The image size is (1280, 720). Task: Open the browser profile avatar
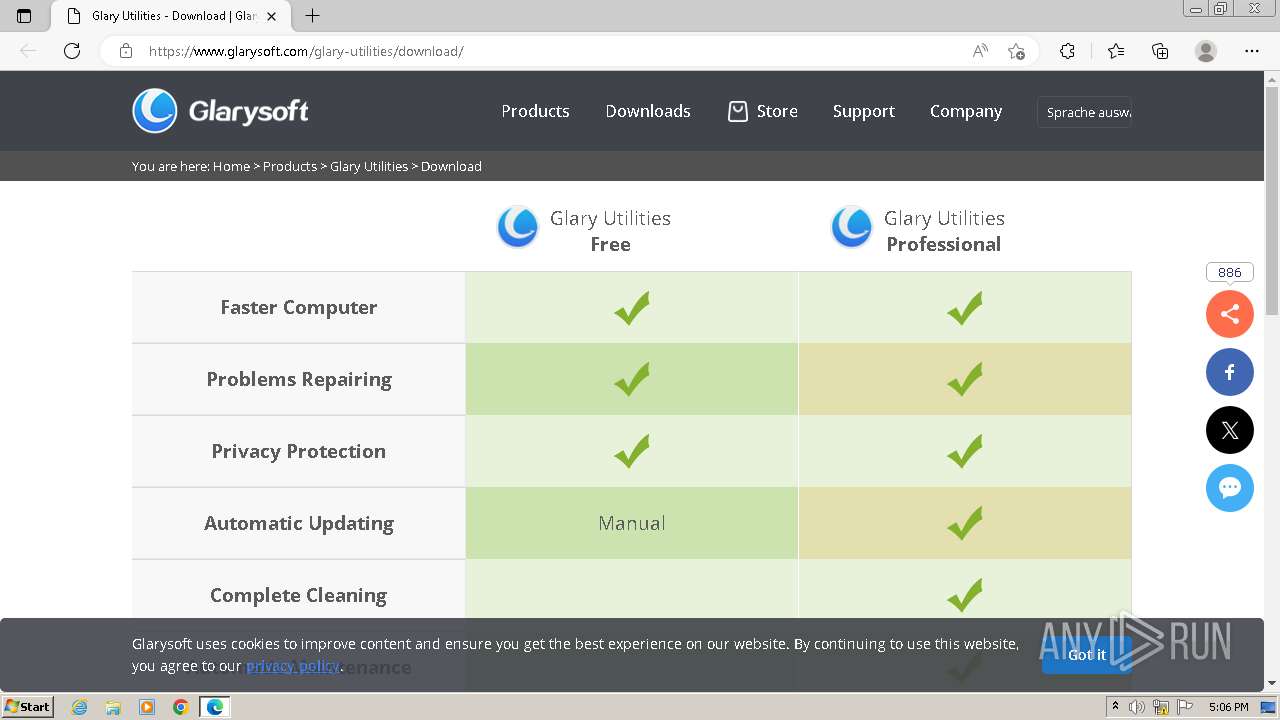pos(1206,51)
